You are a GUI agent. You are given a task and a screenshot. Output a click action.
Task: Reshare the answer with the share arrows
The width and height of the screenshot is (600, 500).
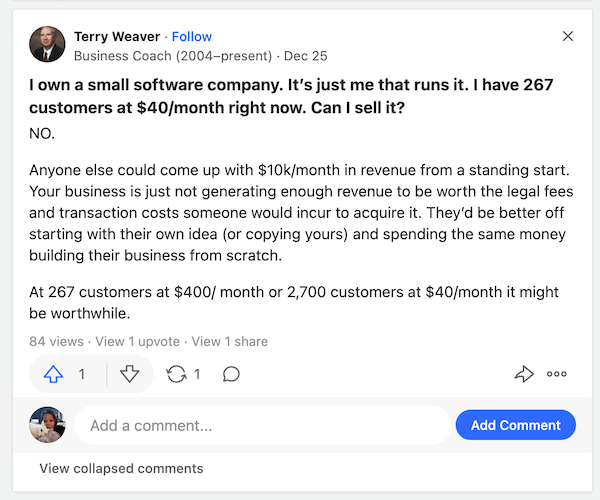click(177, 374)
